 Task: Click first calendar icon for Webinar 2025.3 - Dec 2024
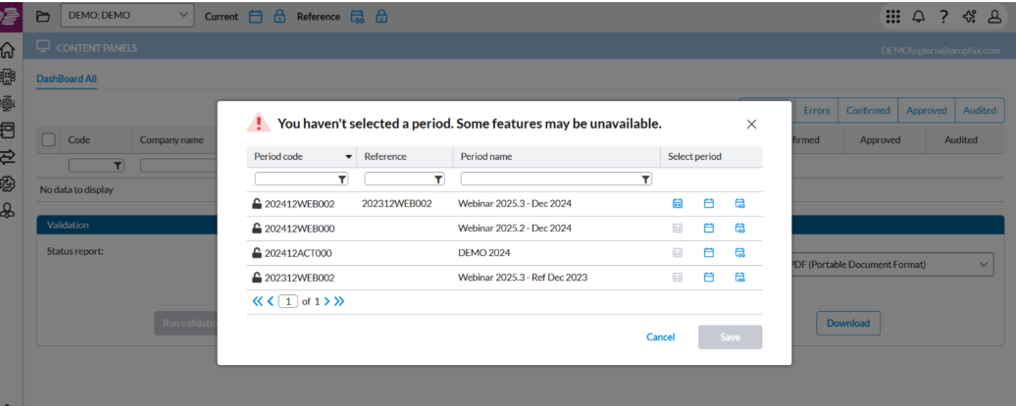tap(677, 203)
